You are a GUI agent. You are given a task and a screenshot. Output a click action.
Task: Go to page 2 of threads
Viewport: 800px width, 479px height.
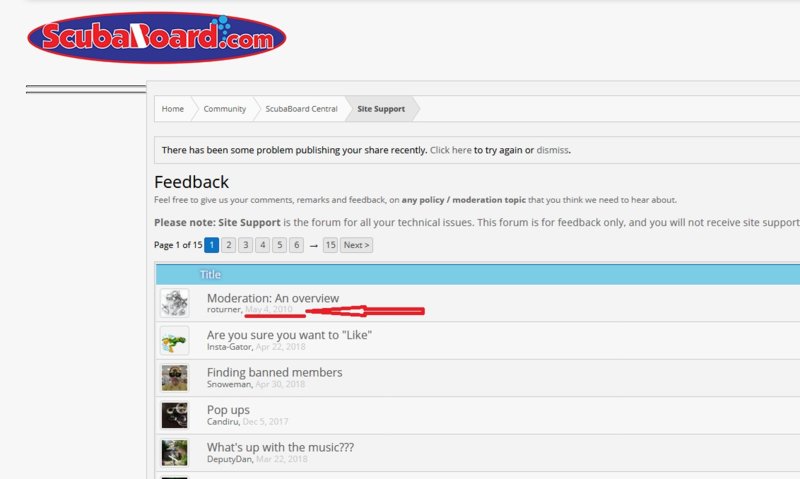(229, 245)
